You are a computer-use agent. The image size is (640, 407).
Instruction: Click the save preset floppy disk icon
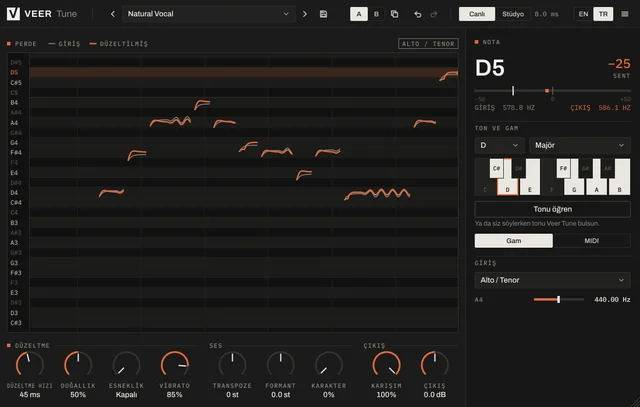323,14
